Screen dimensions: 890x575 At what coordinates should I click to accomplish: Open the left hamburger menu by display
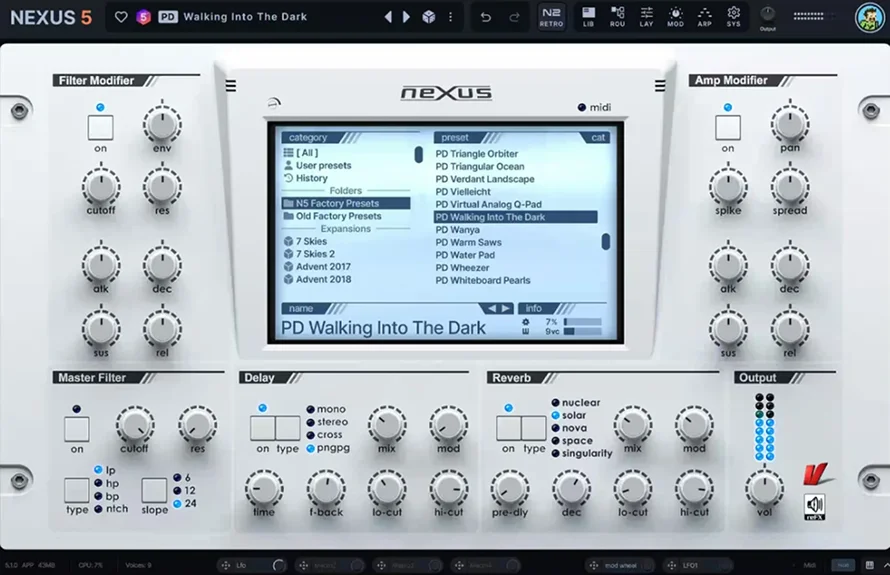click(x=231, y=86)
